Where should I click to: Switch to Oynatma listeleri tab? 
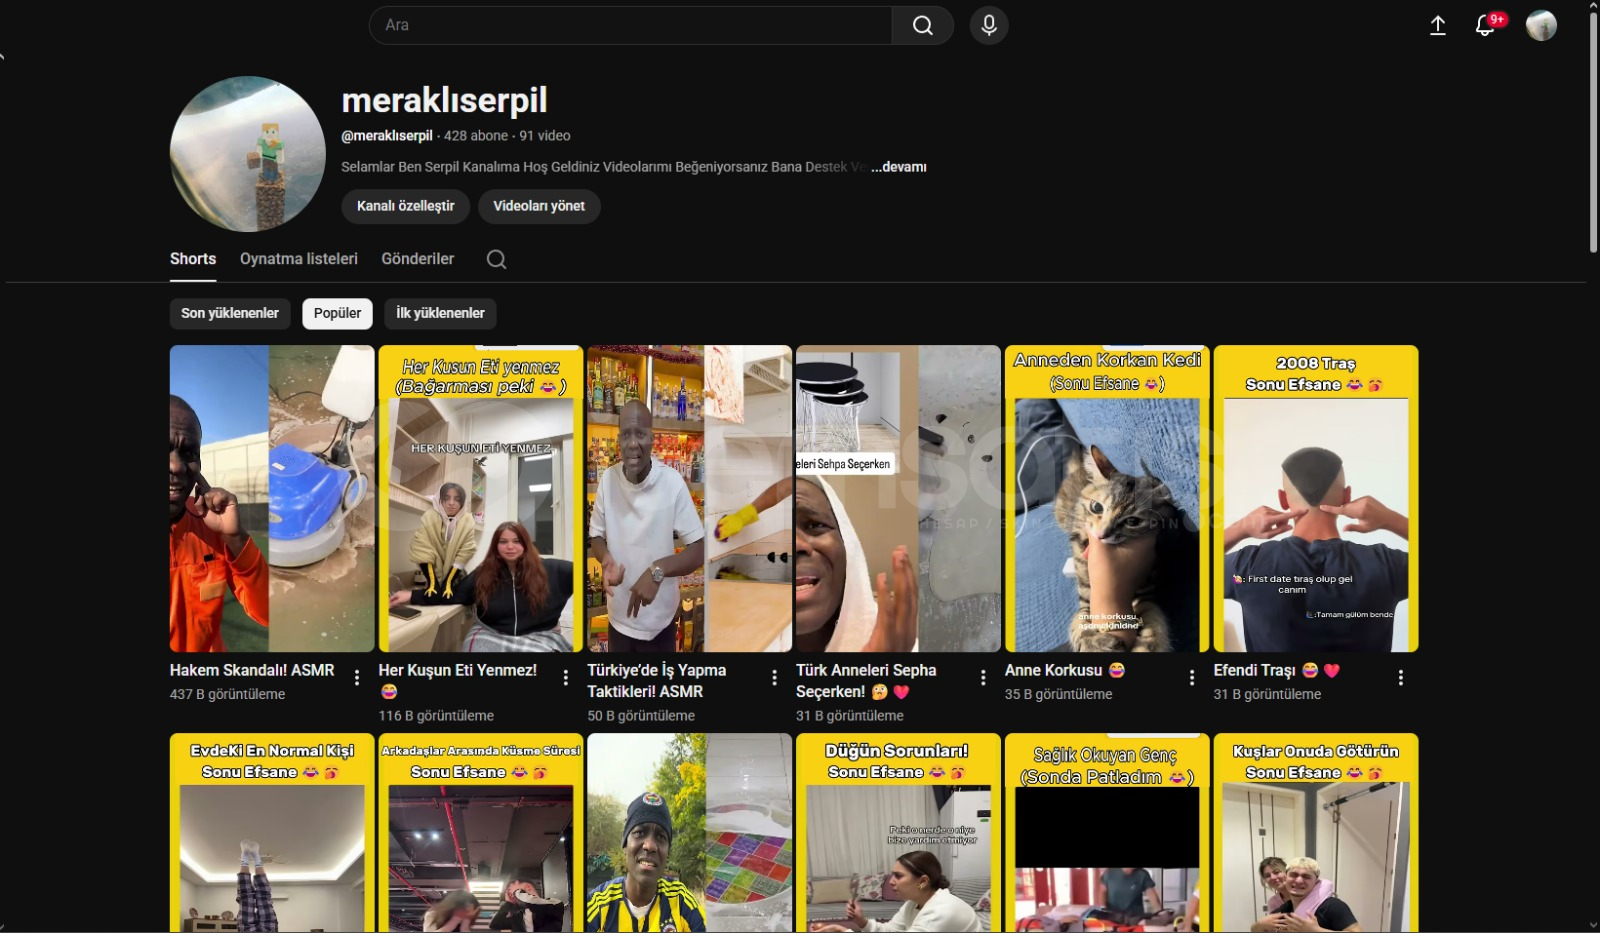point(299,259)
